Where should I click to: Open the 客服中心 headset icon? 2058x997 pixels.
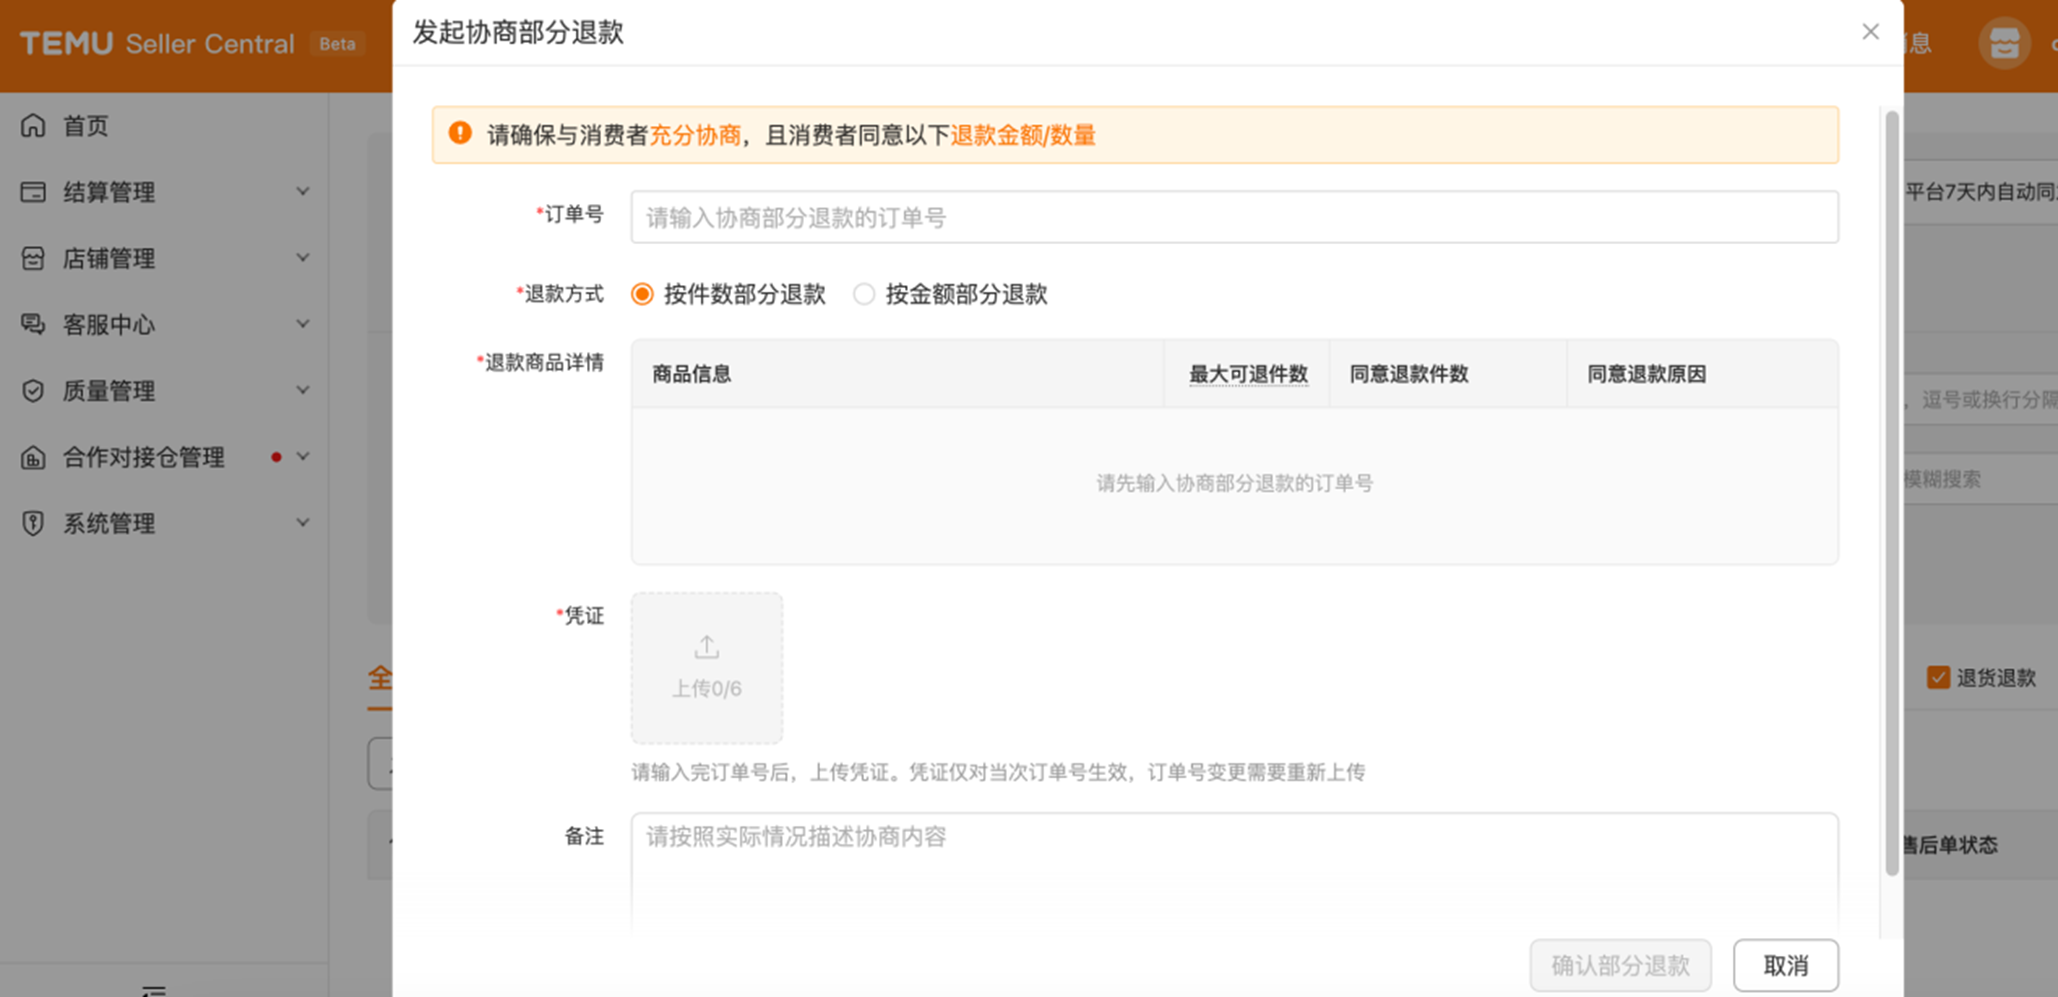[33, 324]
